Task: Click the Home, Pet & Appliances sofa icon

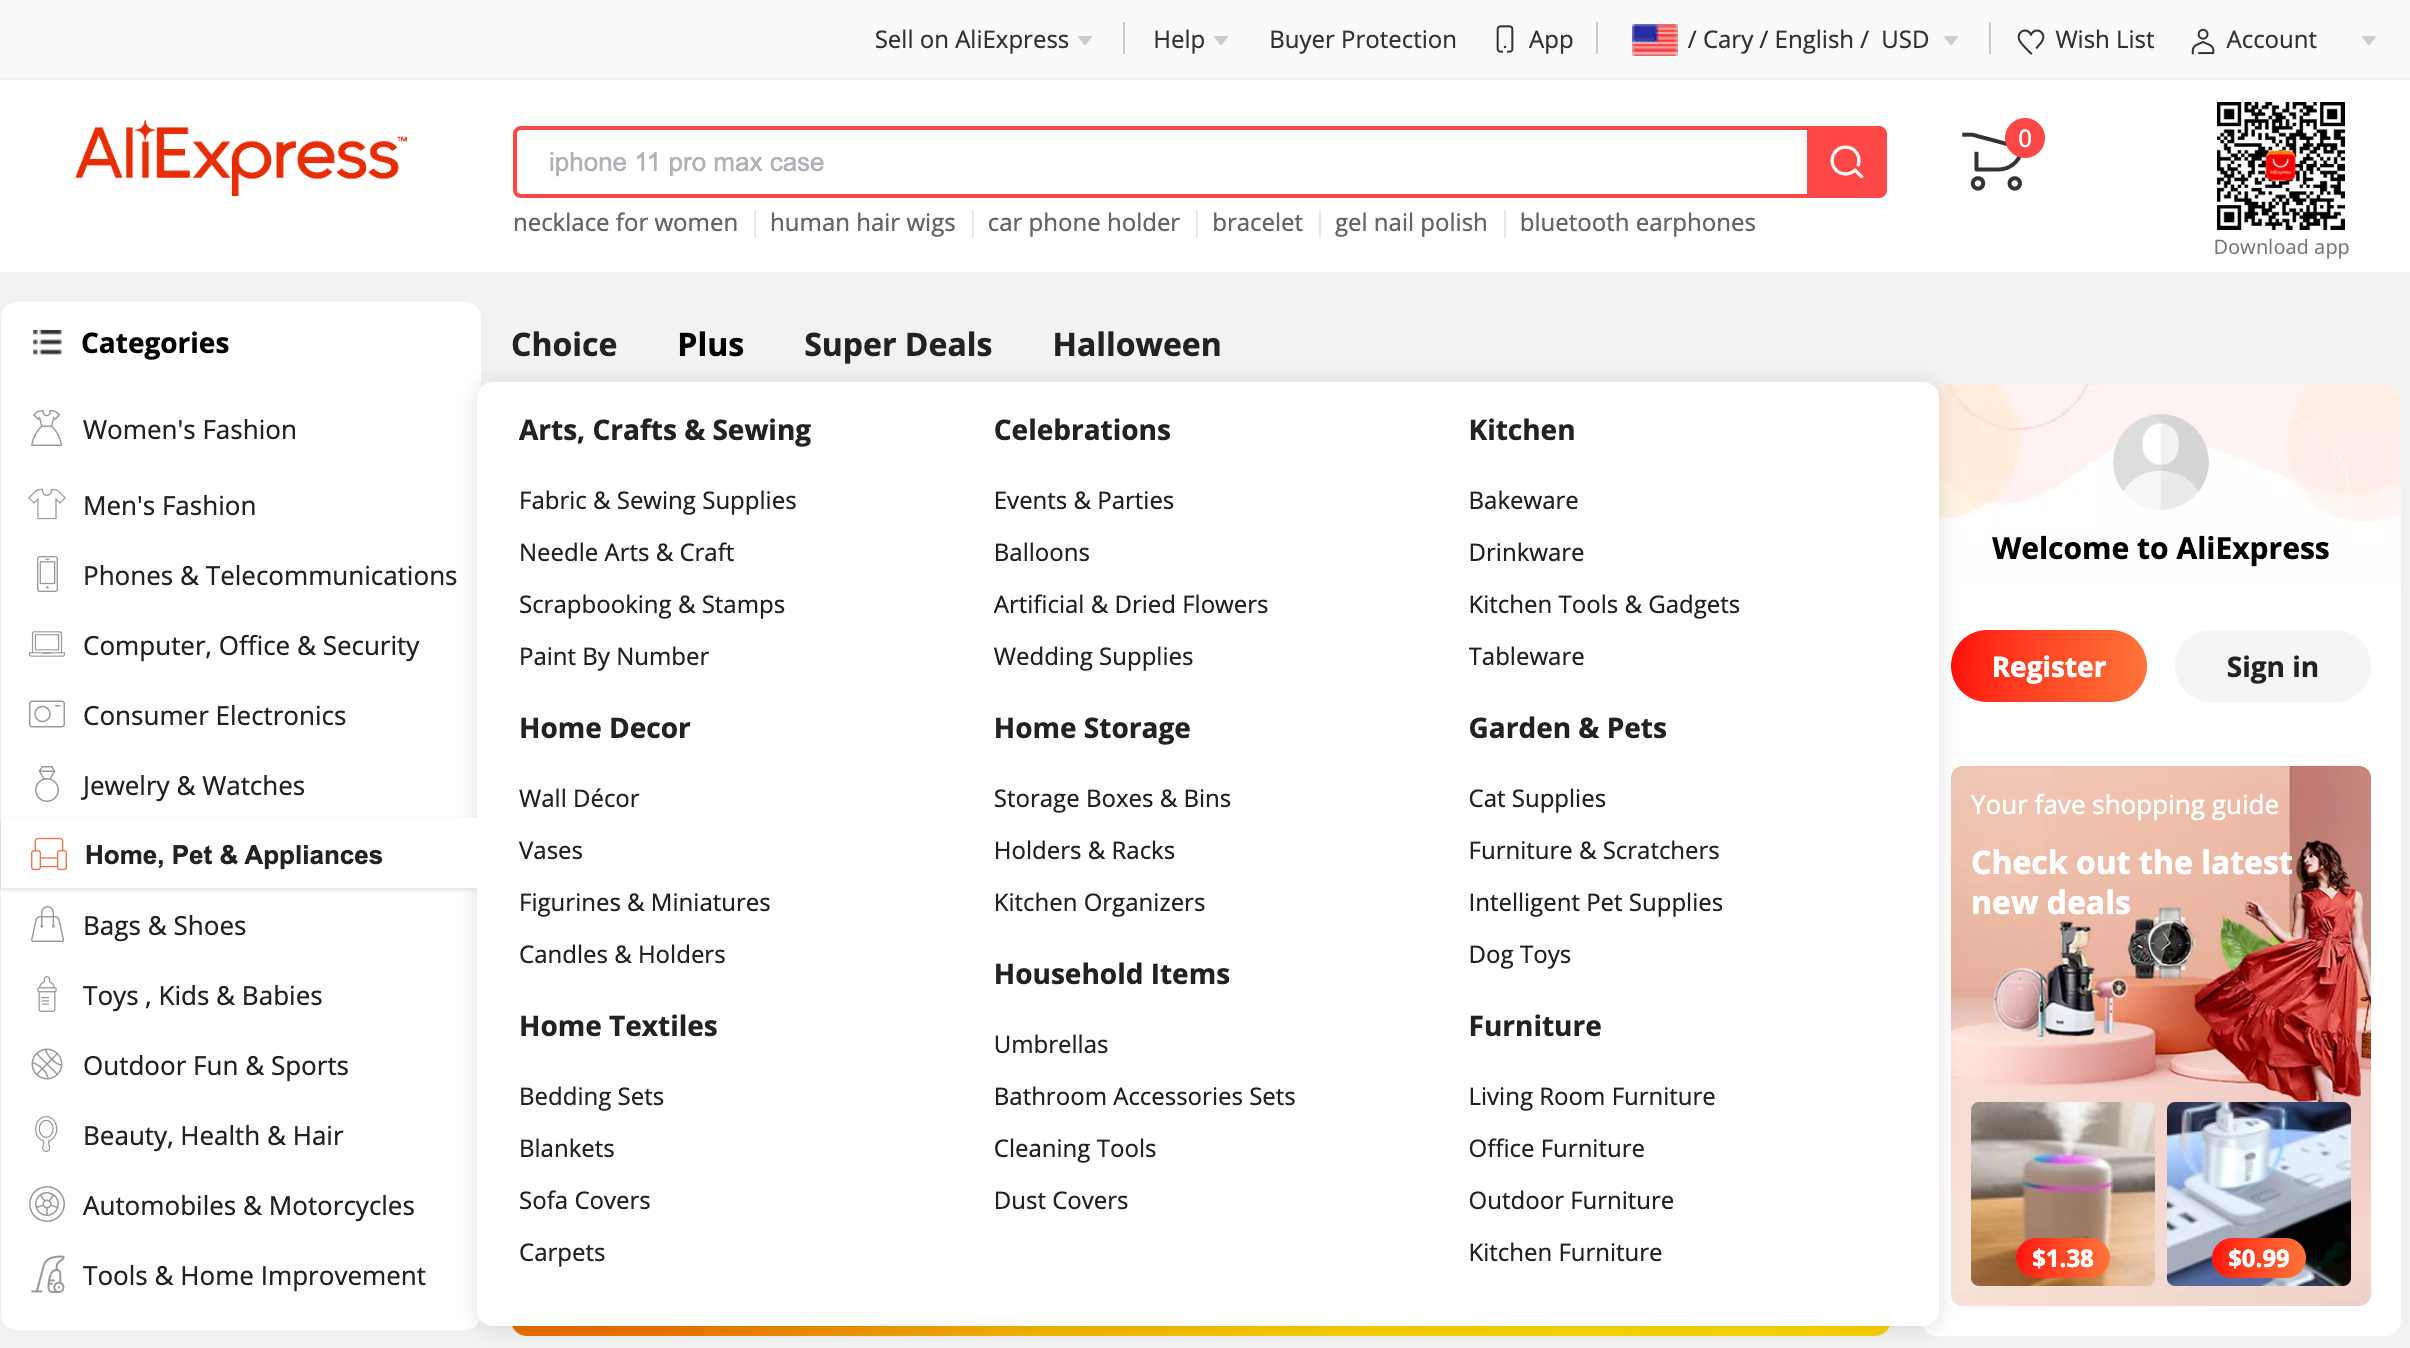Action: pyautogui.click(x=49, y=854)
